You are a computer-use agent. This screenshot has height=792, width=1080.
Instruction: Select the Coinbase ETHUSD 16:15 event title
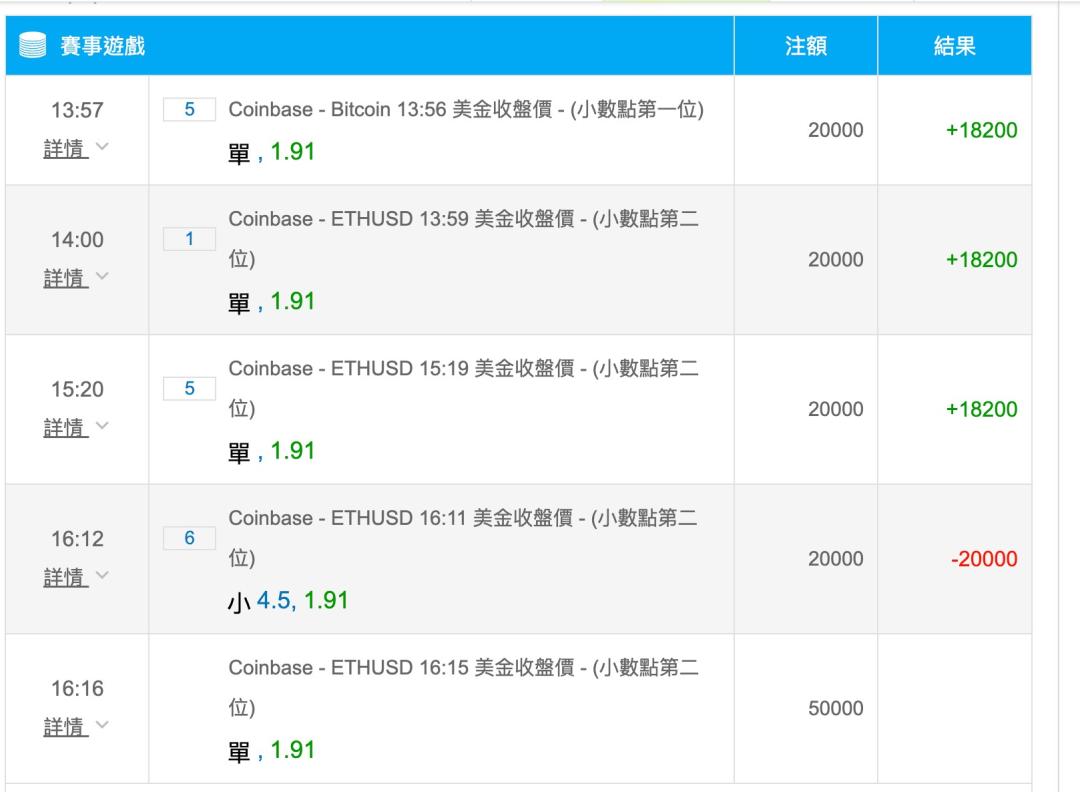[x=464, y=687]
